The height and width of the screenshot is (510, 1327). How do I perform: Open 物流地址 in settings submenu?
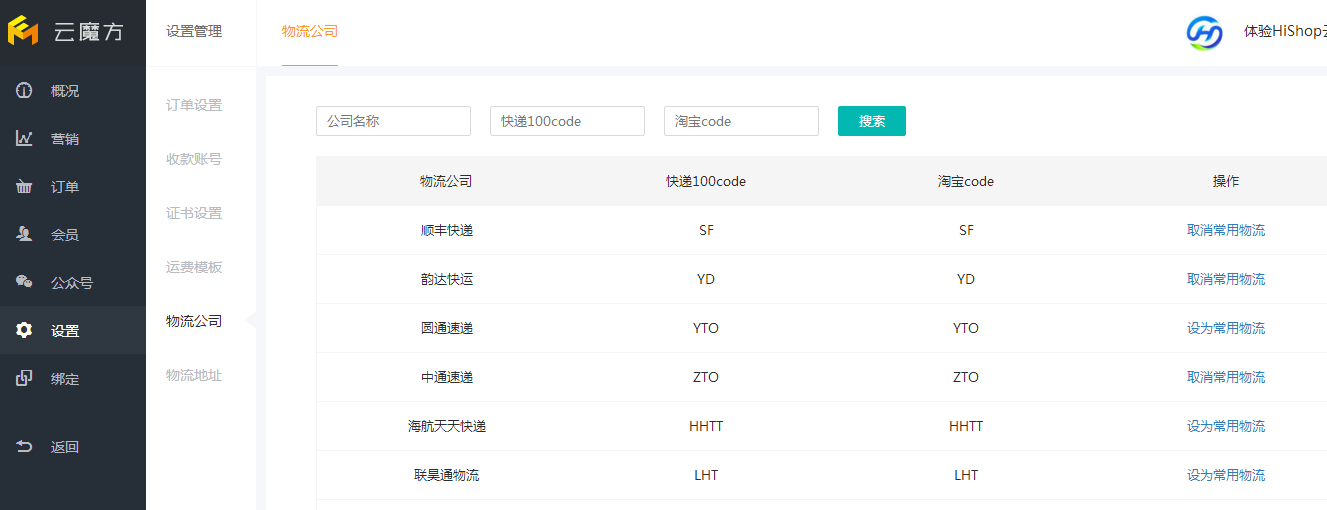coord(194,375)
